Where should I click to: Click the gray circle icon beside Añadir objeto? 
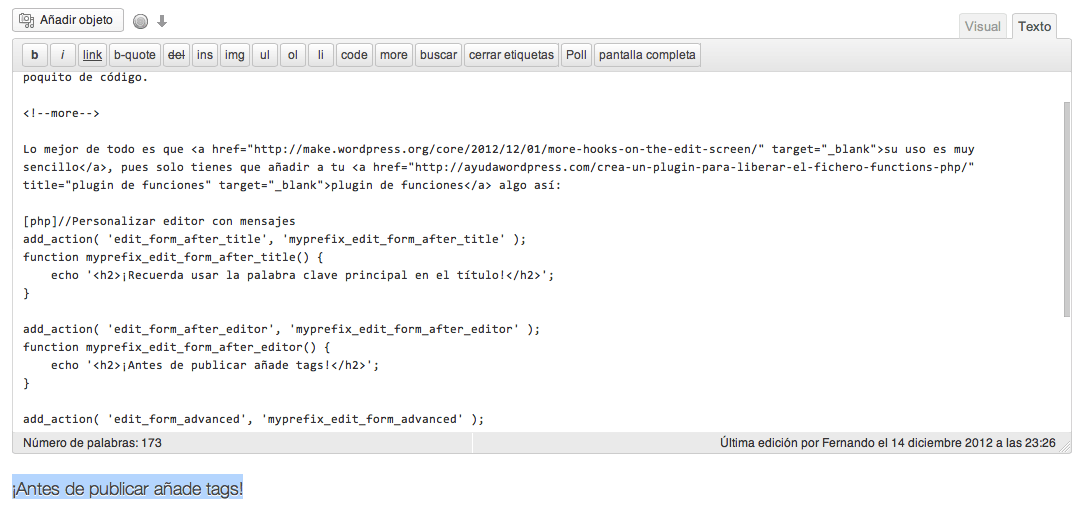pyautogui.click(x=141, y=21)
